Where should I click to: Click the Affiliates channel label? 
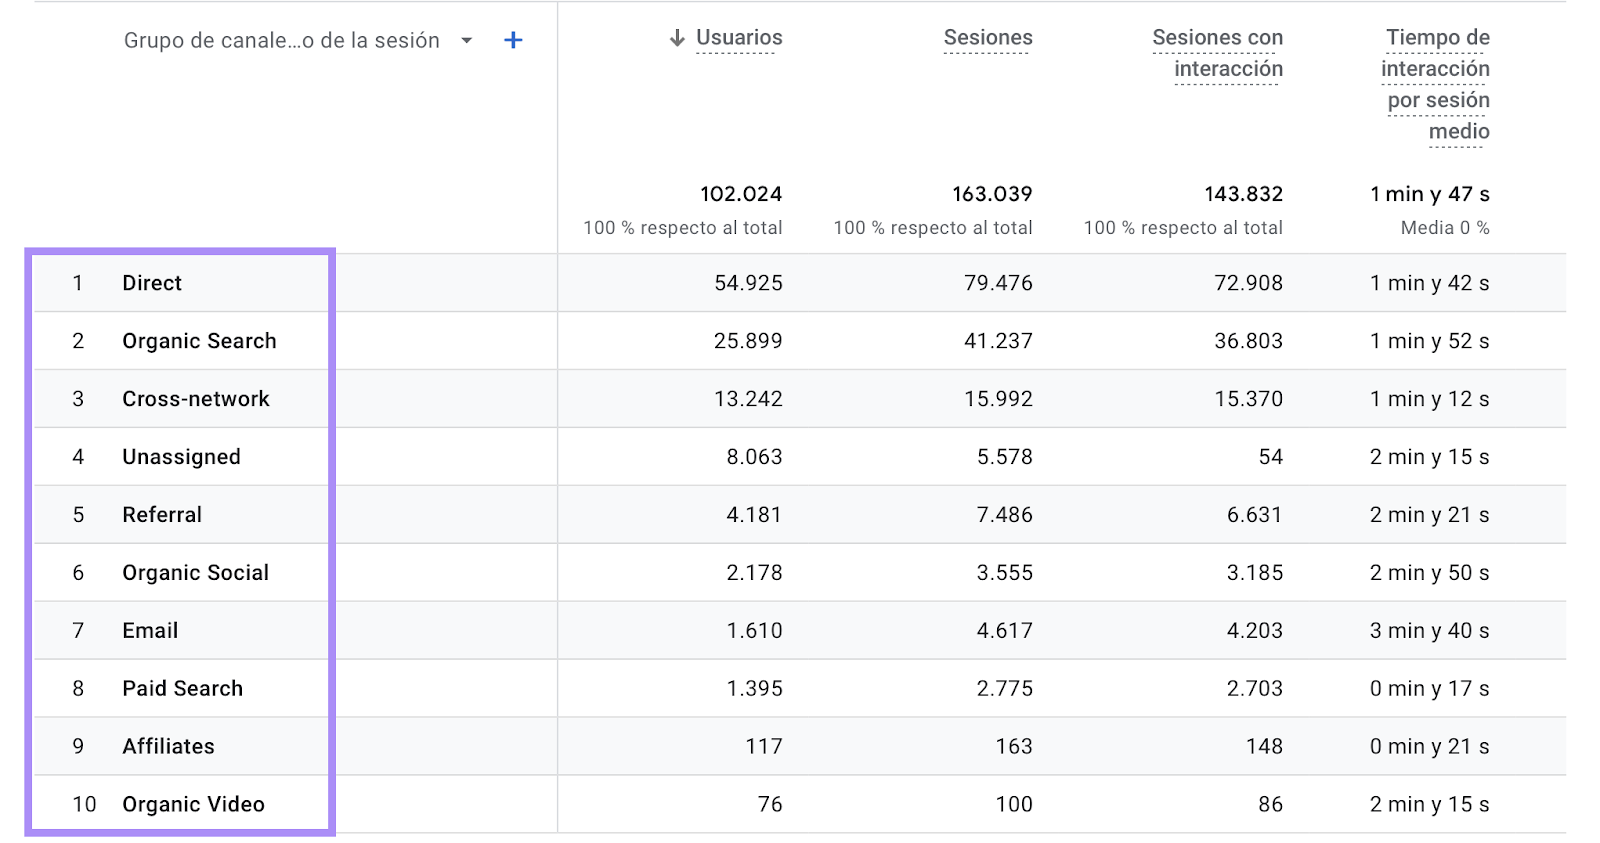pyautogui.click(x=168, y=746)
